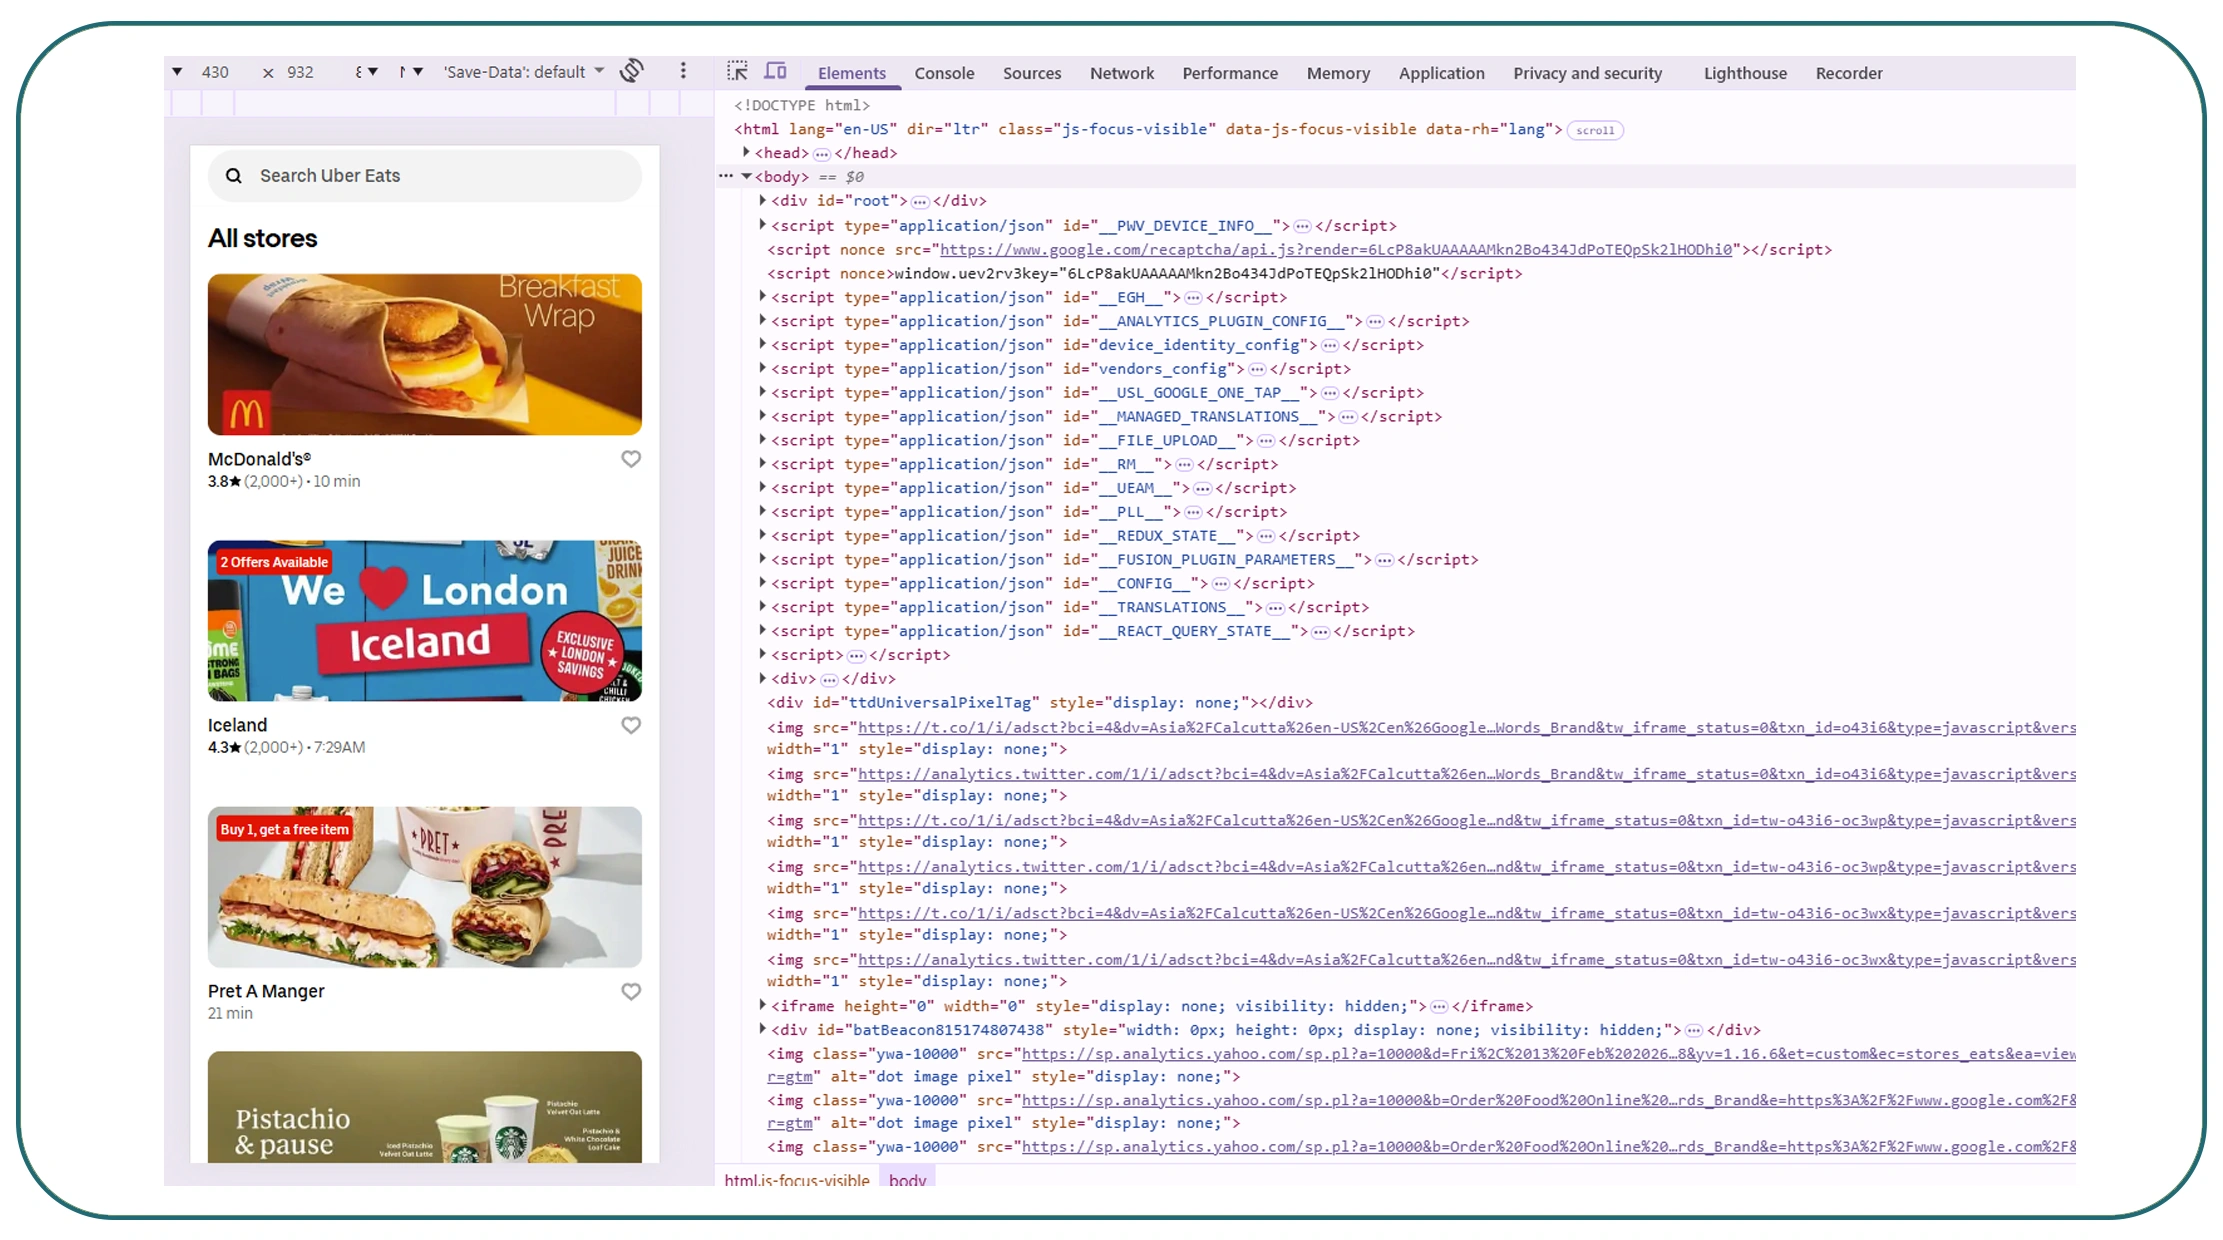The image size is (2223, 1240).
Task: Open the Google recaptcha script src link
Action: coord(1335,250)
